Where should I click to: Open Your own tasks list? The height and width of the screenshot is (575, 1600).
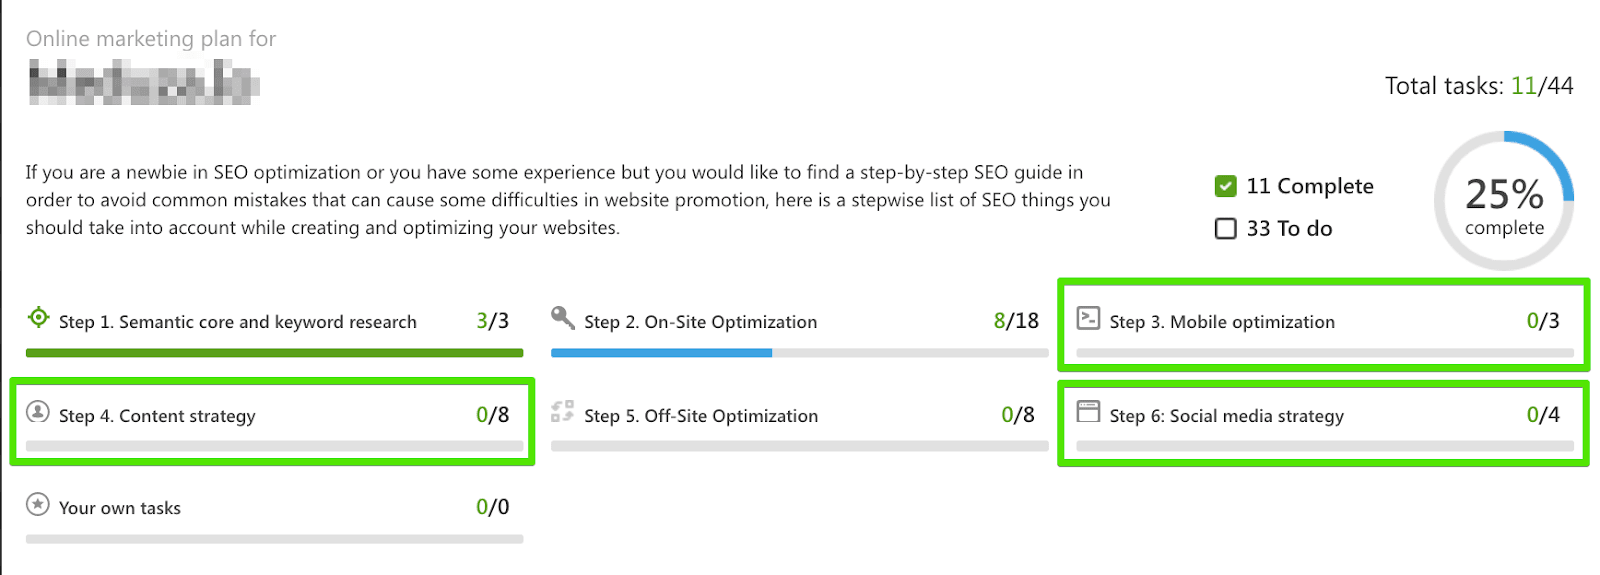point(120,508)
